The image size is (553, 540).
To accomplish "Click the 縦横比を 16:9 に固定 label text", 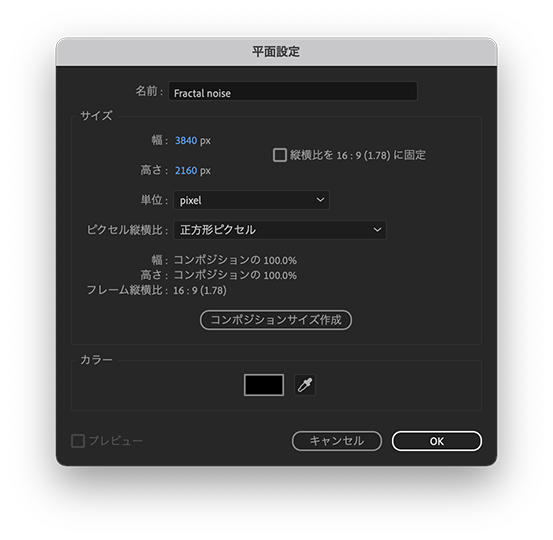I will [358, 155].
